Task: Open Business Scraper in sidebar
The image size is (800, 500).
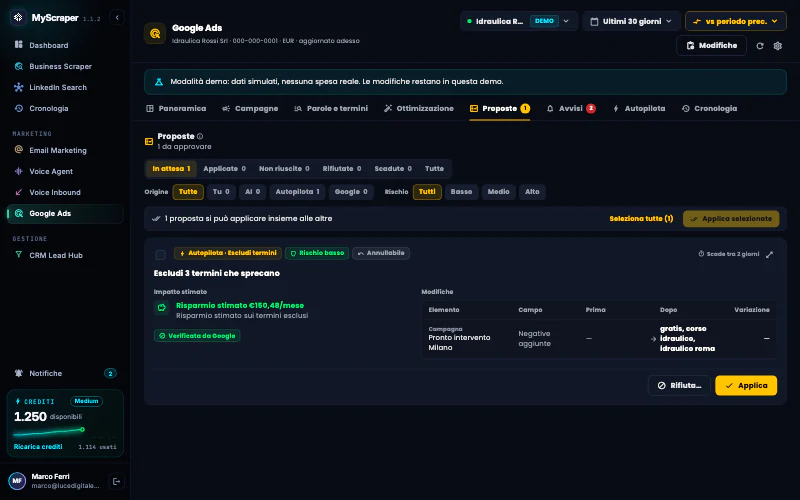Action: (65, 66)
